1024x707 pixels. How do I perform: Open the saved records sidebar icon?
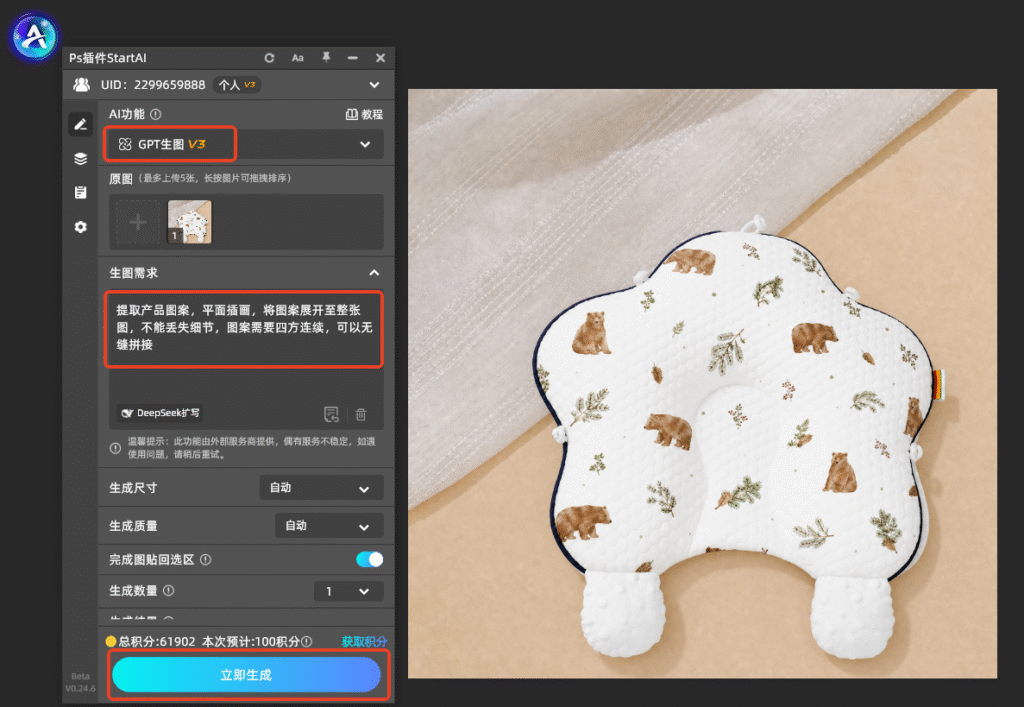[80, 193]
